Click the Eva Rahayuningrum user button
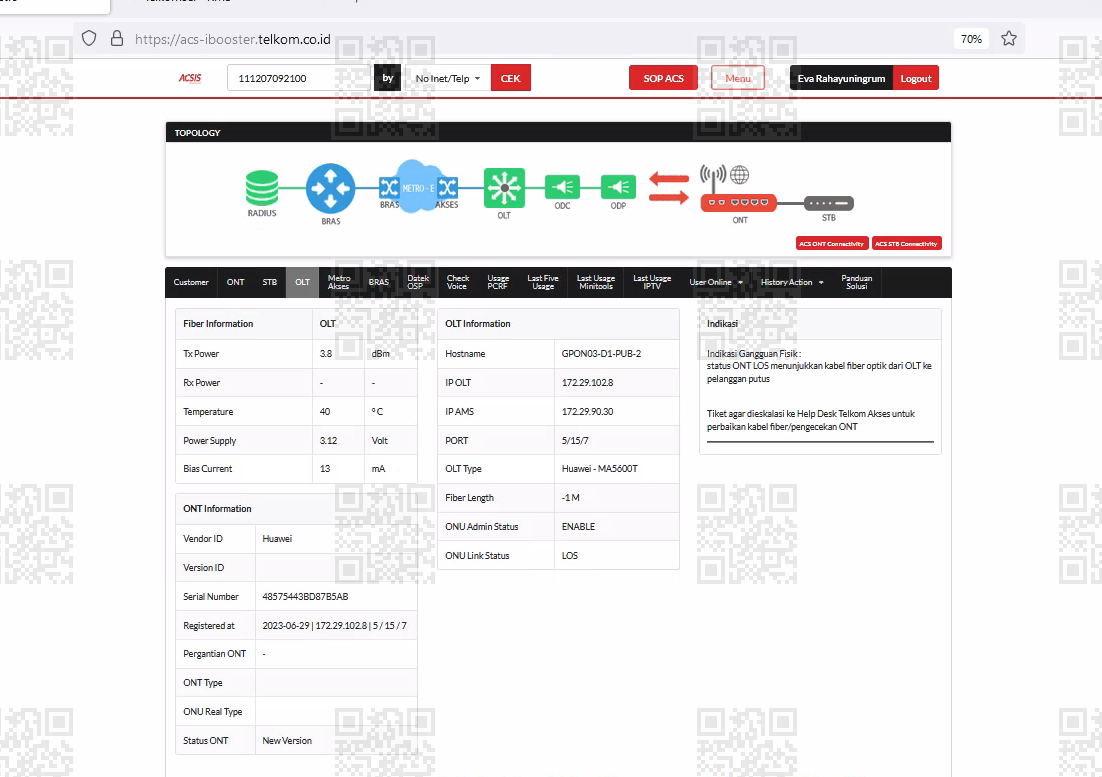 point(841,78)
